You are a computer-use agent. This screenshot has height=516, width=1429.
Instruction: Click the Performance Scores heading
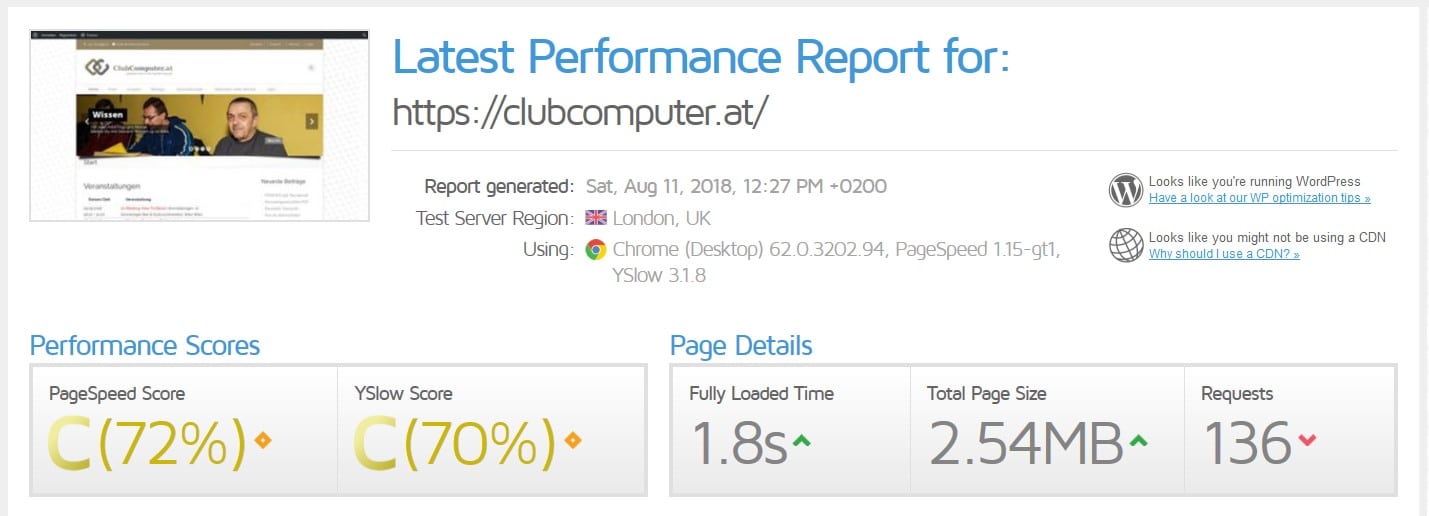pos(145,346)
